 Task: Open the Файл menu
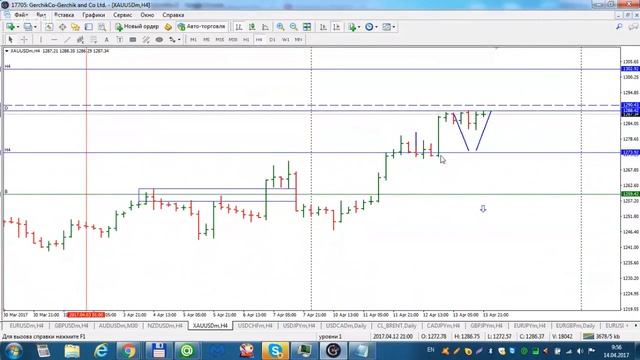coord(21,15)
